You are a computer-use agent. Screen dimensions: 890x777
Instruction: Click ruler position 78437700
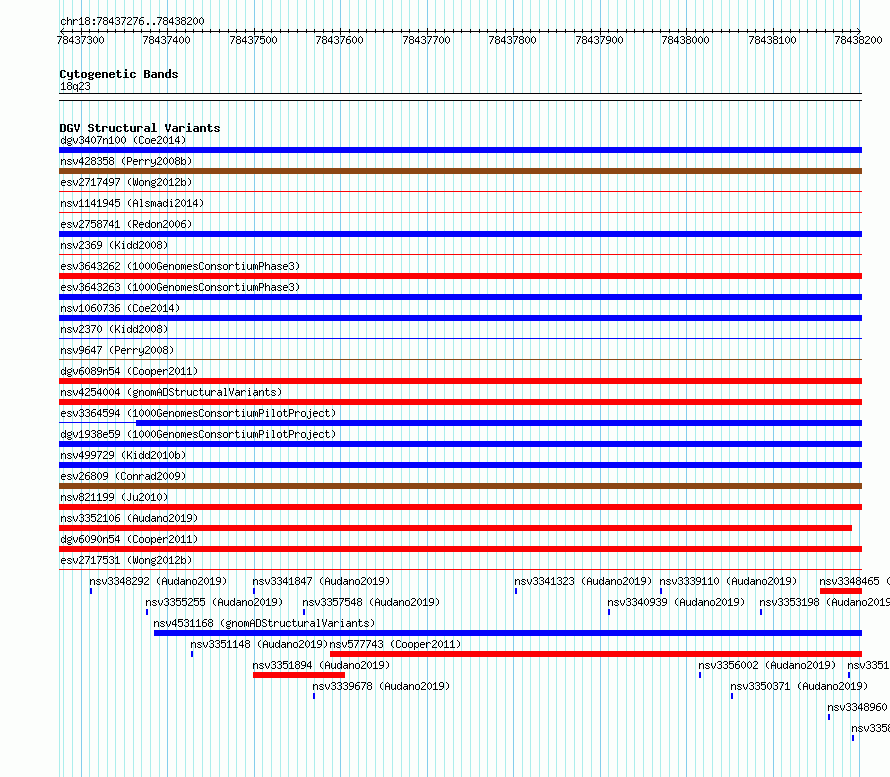426,40
